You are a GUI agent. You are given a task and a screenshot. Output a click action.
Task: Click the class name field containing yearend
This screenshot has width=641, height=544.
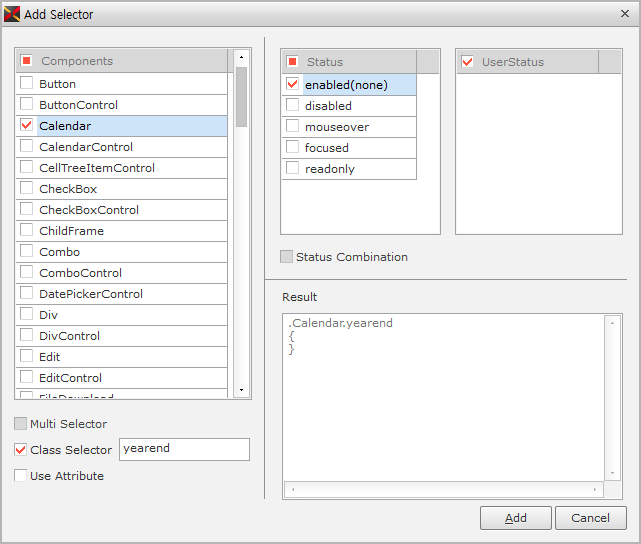(184, 449)
